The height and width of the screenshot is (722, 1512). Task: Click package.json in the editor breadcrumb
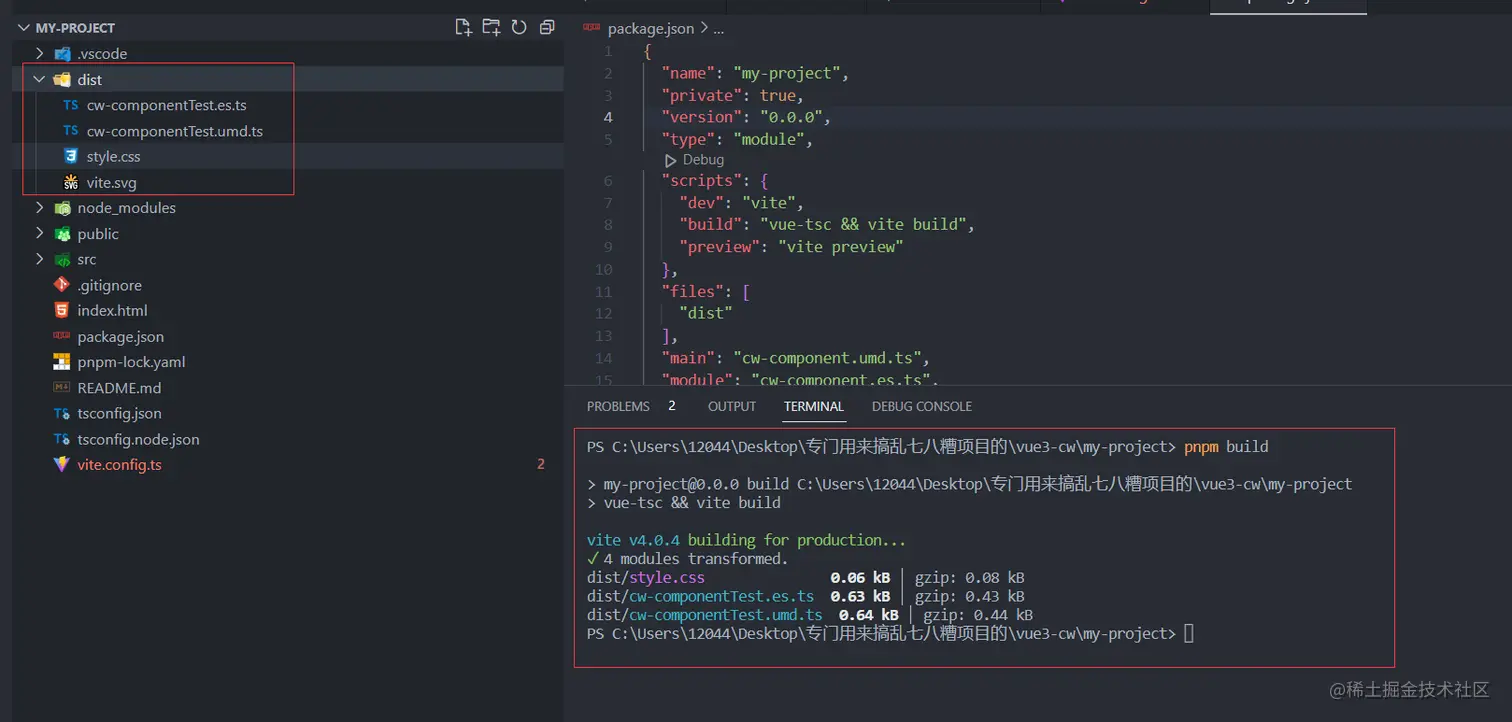point(651,29)
